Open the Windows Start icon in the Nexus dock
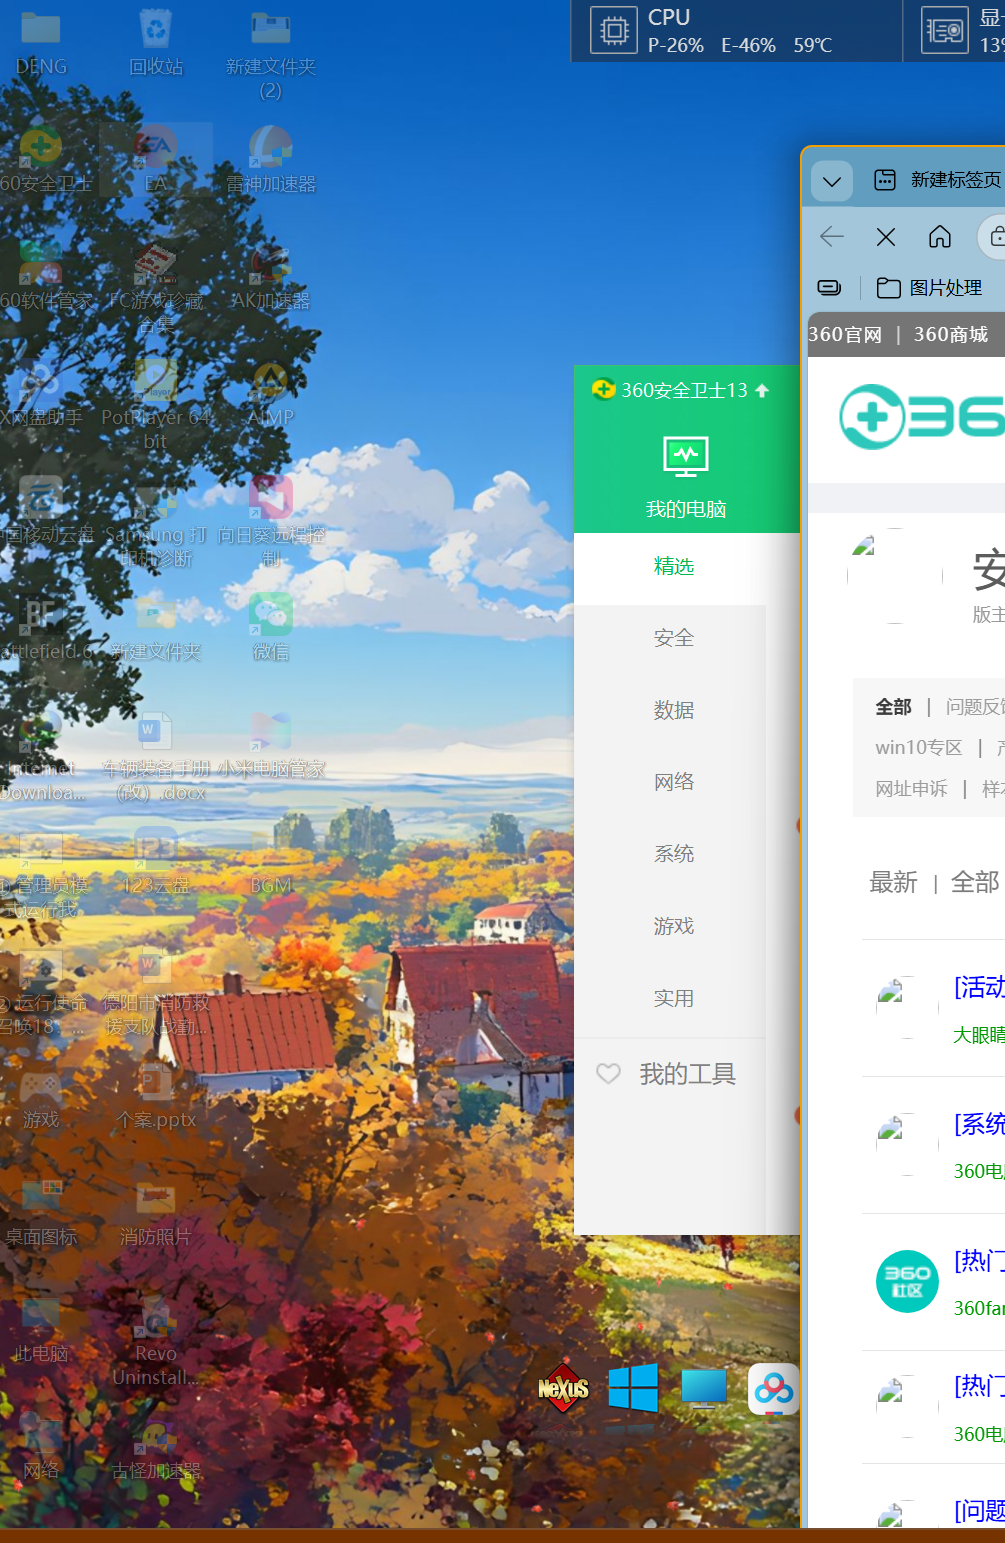The width and height of the screenshot is (1005, 1543). point(634,1390)
